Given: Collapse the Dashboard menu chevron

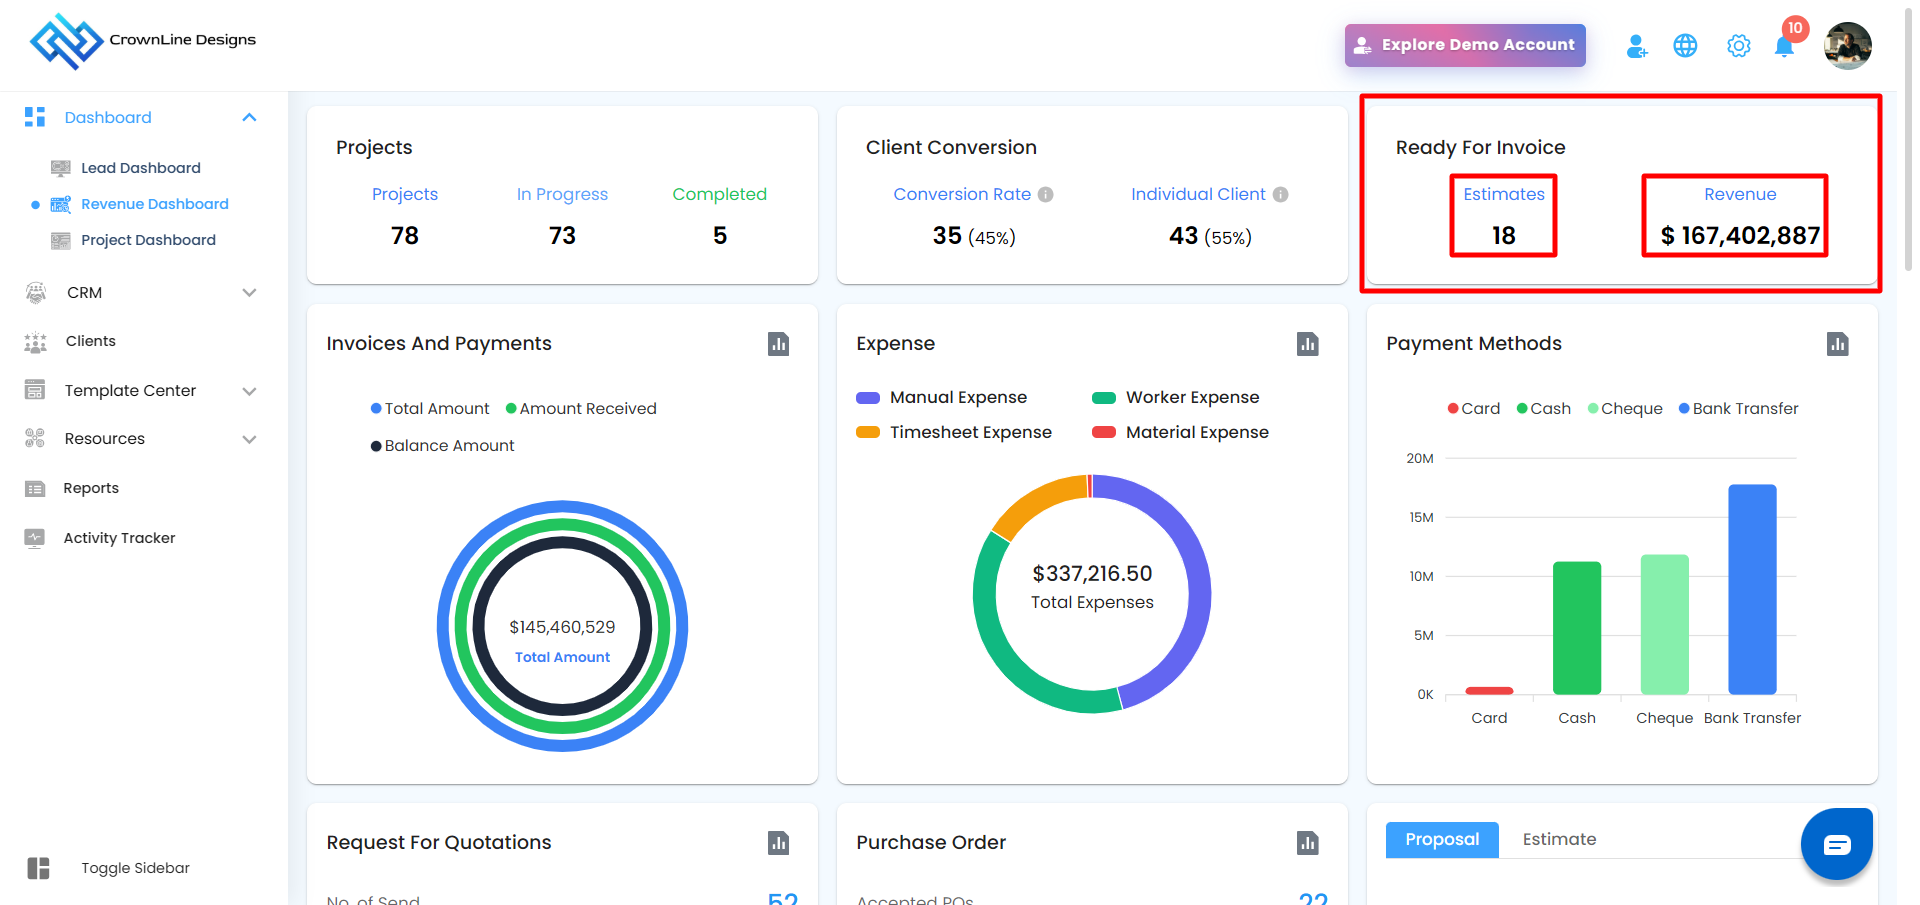Looking at the screenshot, I should coord(249,118).
